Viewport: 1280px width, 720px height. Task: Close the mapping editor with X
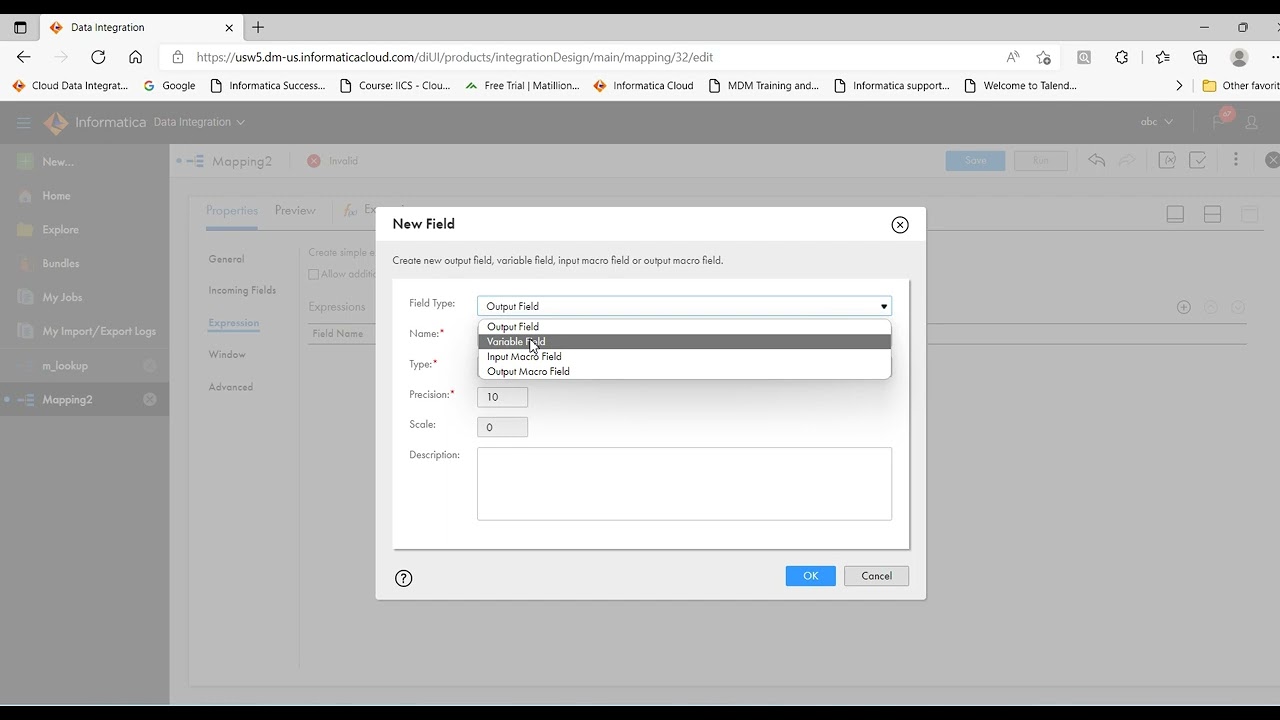[1272, 160]
